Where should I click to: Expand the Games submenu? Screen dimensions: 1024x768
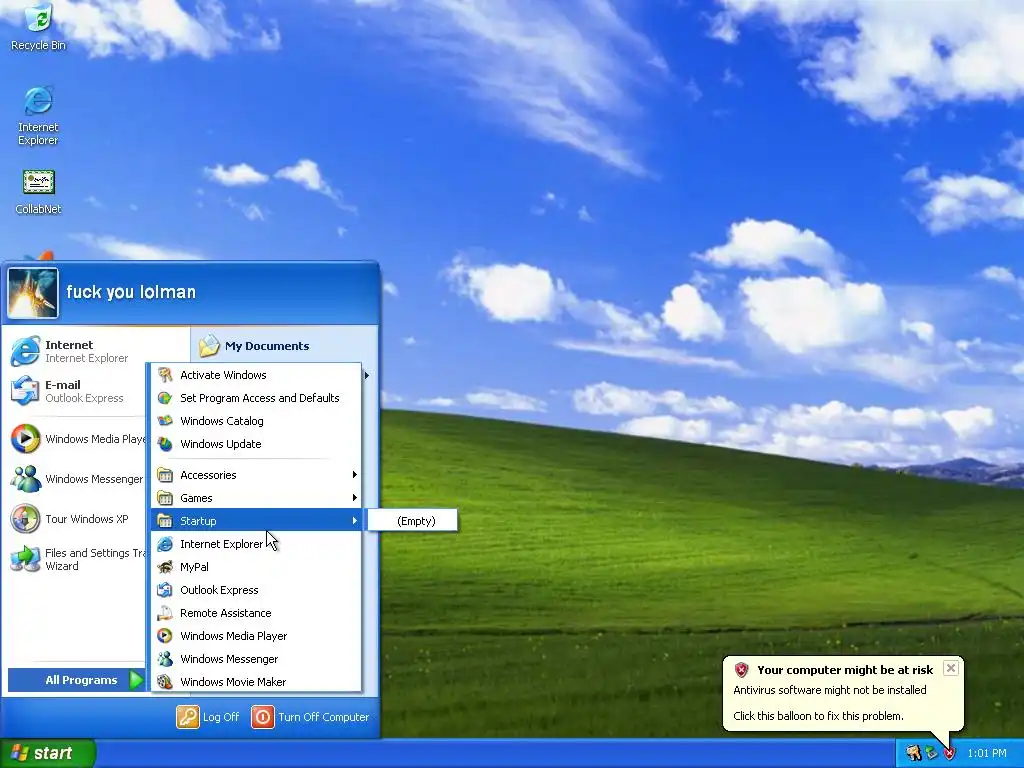[x=257, y=498]
